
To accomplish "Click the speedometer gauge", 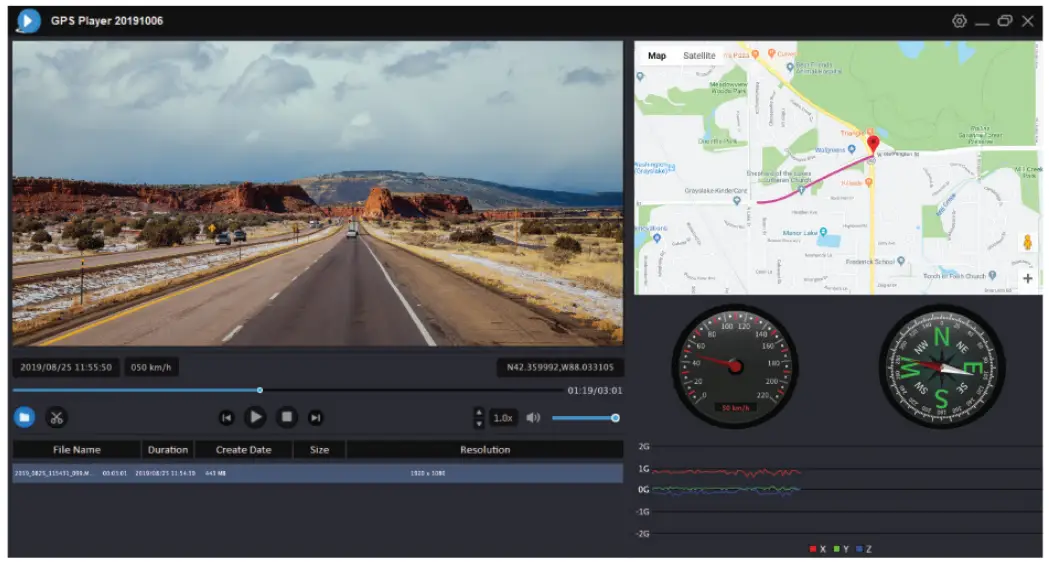I will (x=735, y=366).
